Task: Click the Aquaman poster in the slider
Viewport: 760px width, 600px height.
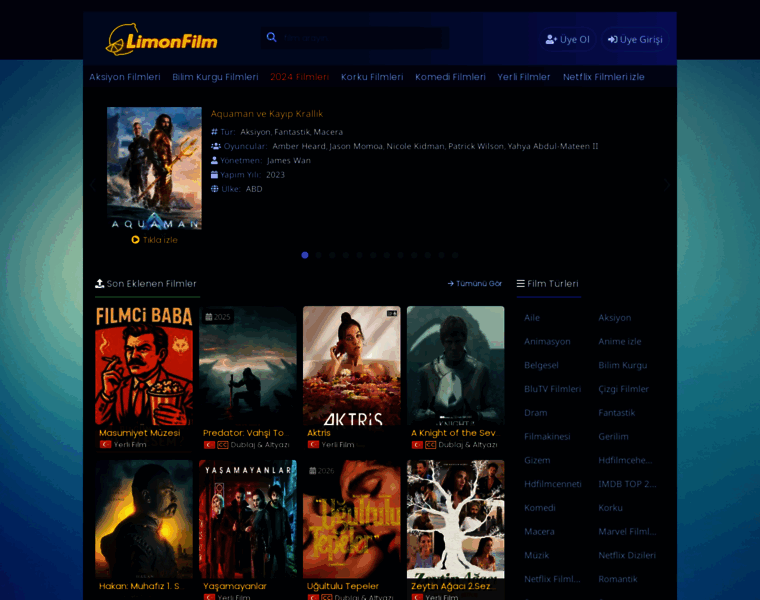Action: [154, 168]
